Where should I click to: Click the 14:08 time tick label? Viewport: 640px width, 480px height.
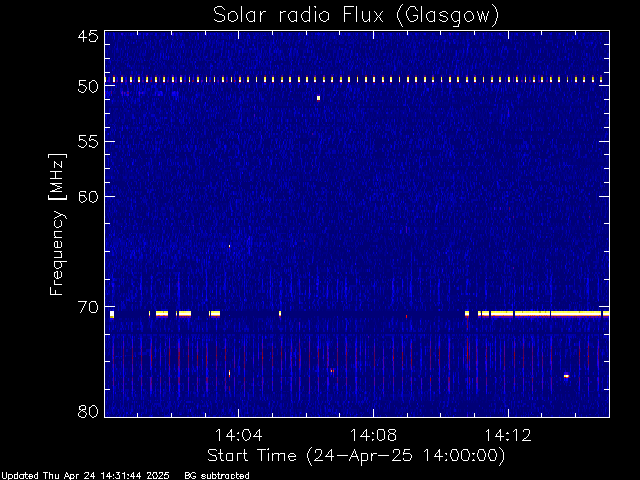pyautogui.click(x=373, y=435)
